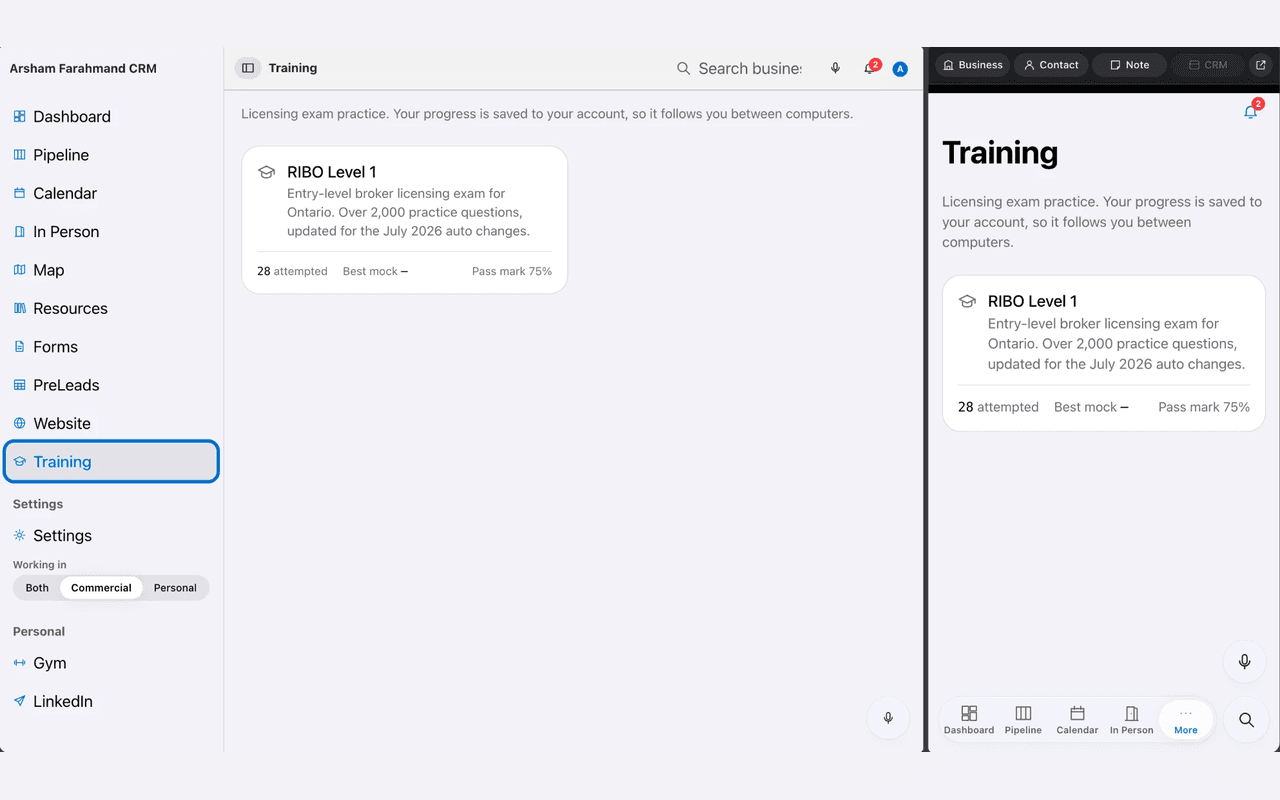This screenshot has height=800, width=1280.
Task: Open LinkedIn in the Personal sidebar section
Action: [x=111, y=701]
